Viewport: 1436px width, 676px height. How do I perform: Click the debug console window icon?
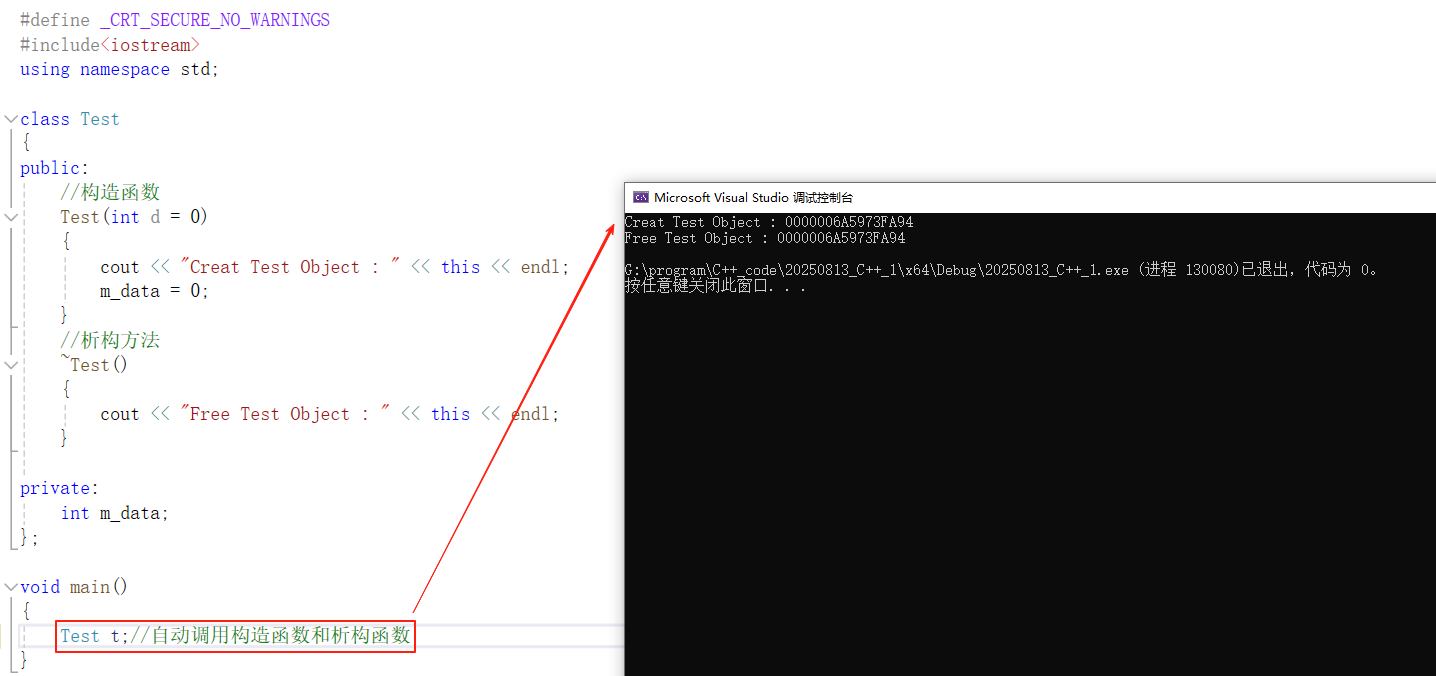(x=641, y=198)
